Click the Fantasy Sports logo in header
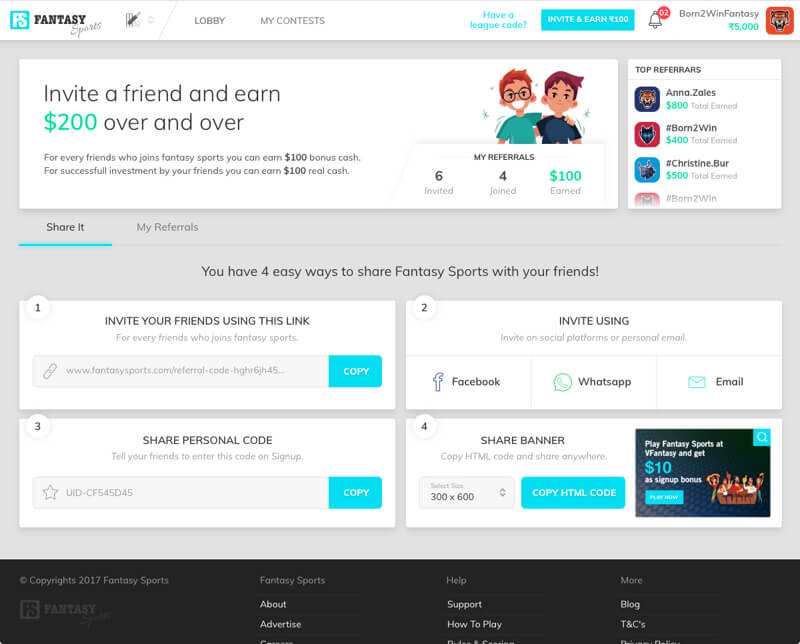The image size is (800, 644). click(56, 22)
